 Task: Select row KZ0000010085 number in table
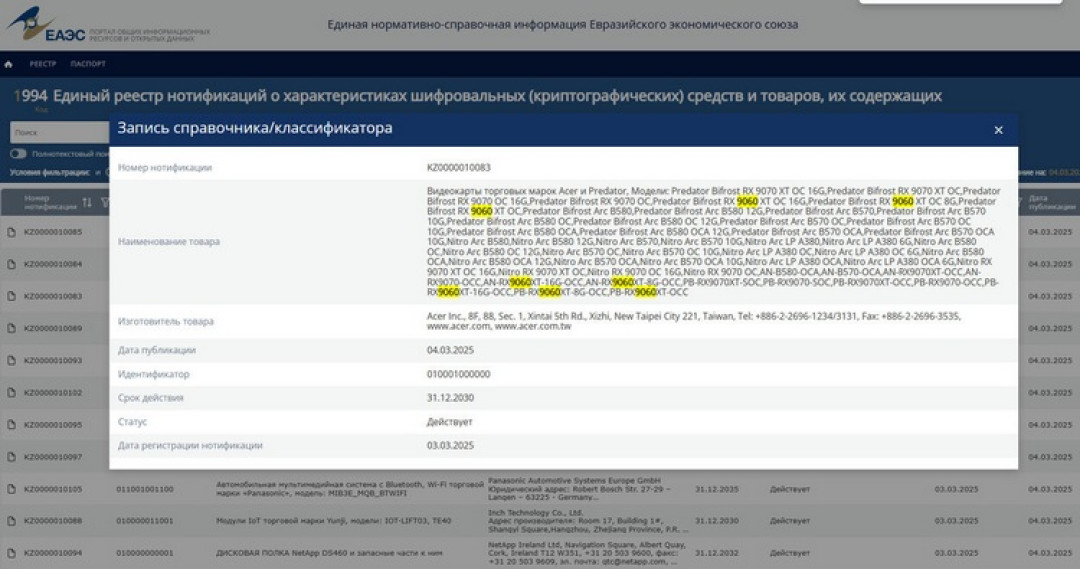[x=53, y=232]
